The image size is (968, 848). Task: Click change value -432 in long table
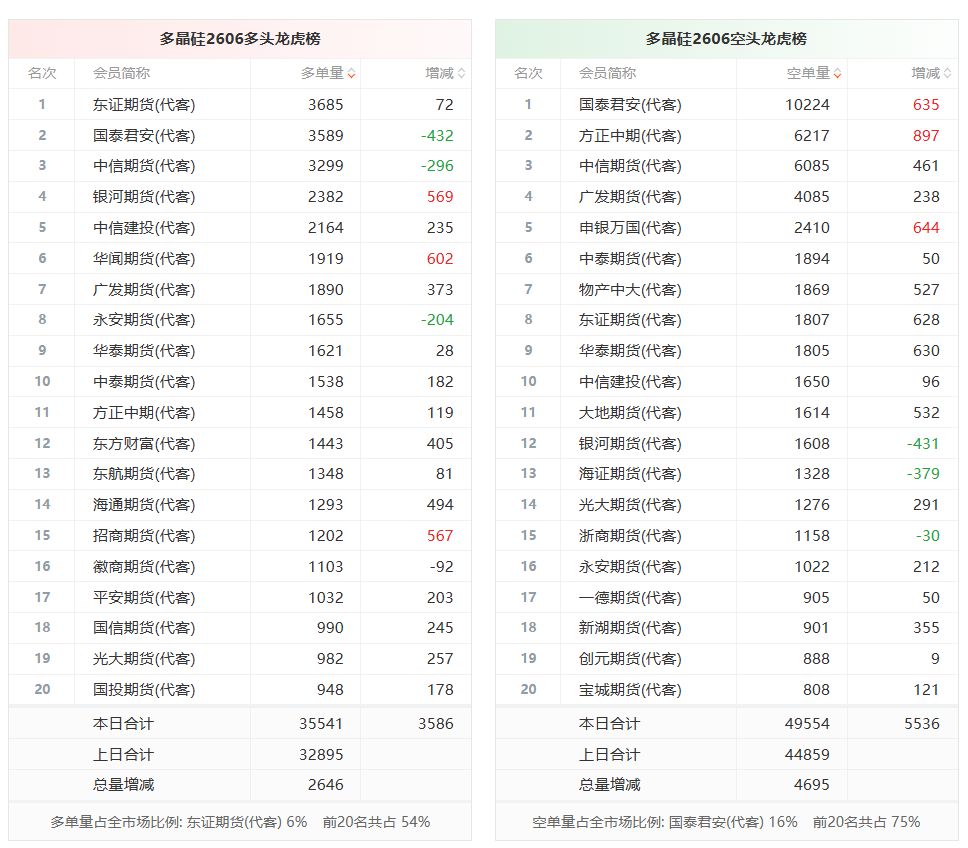437,135
